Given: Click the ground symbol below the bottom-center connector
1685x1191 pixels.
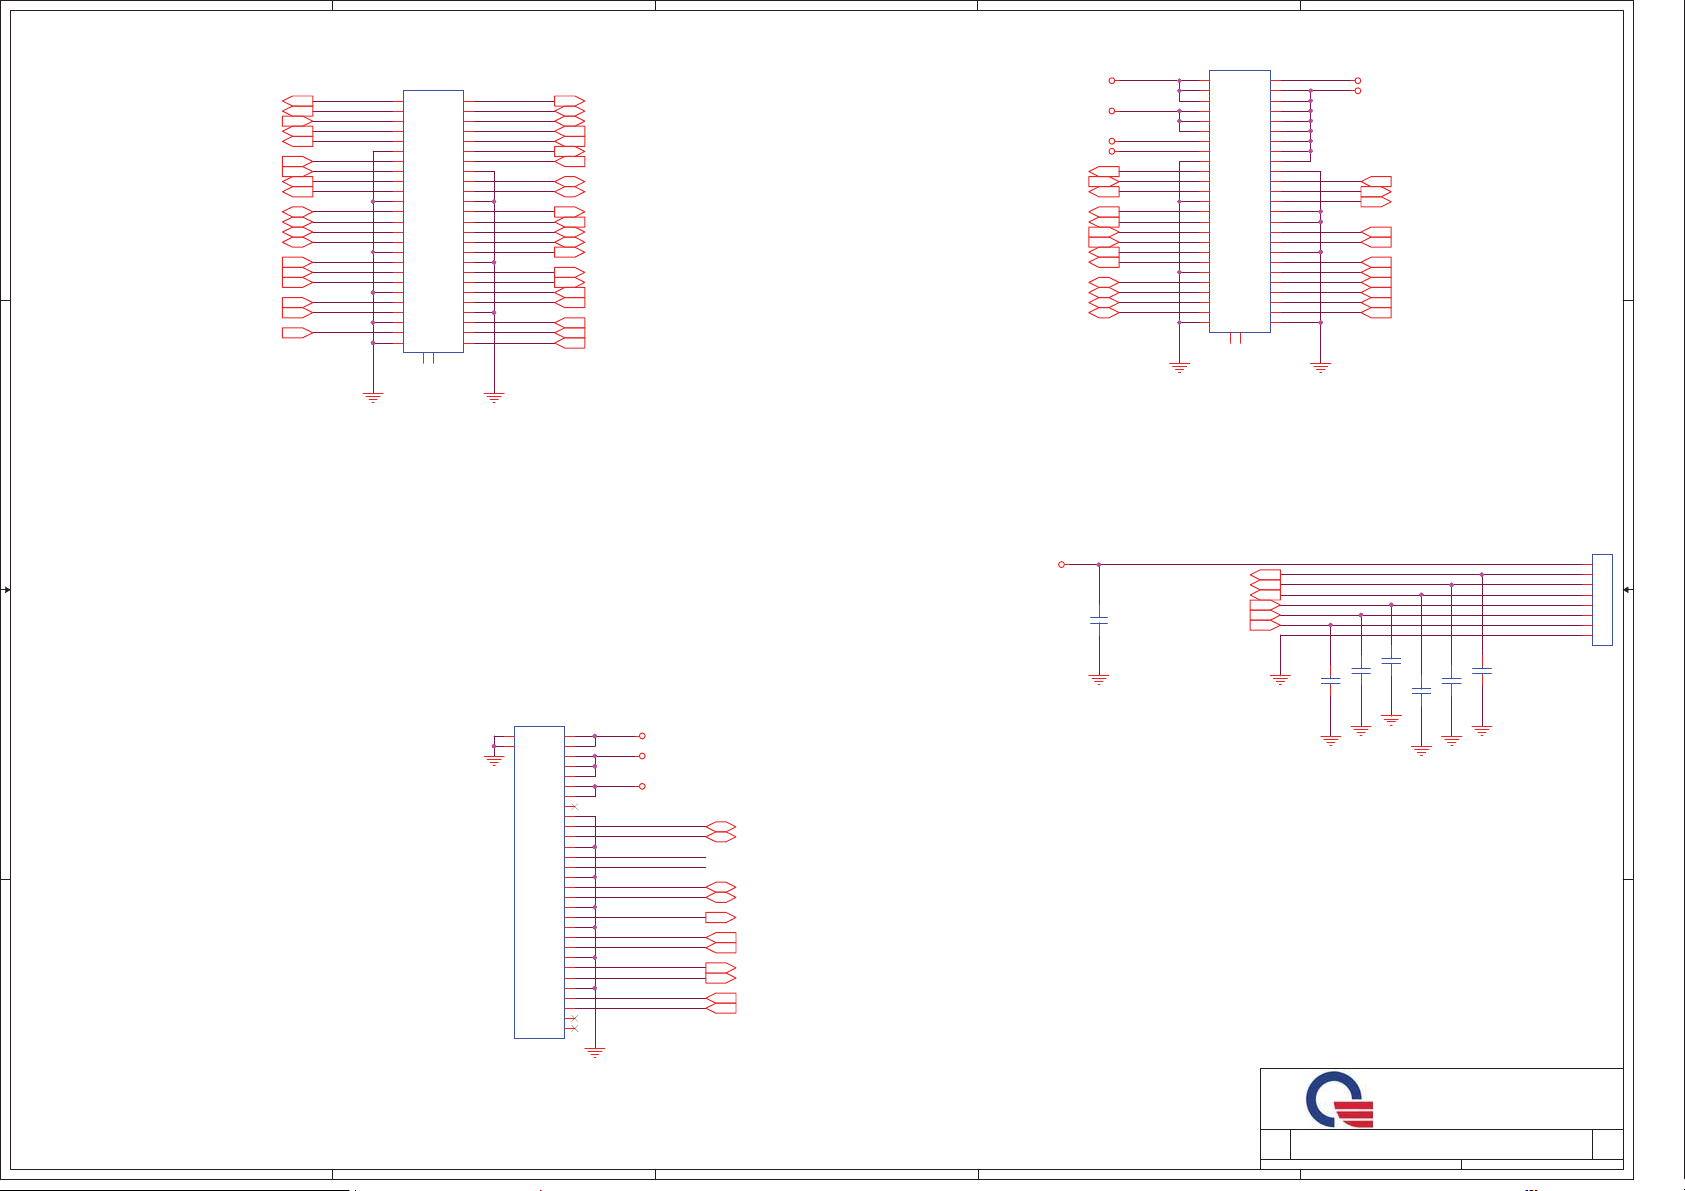Looking at the screenshot, I should pyautogui.click(x=595, y=1052).
